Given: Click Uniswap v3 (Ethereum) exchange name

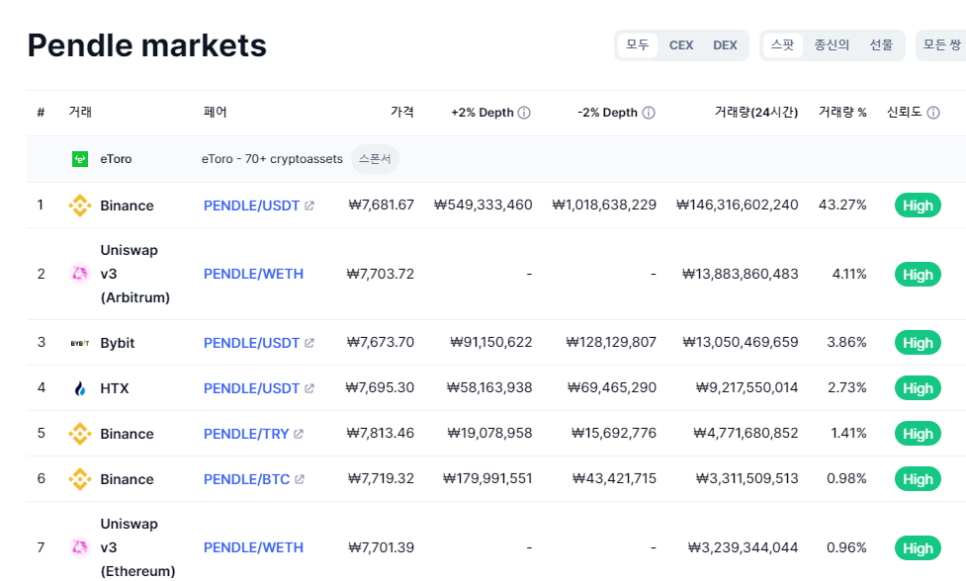Looking at the screenshot, I should pyautogui.click(x=137, y=547).
